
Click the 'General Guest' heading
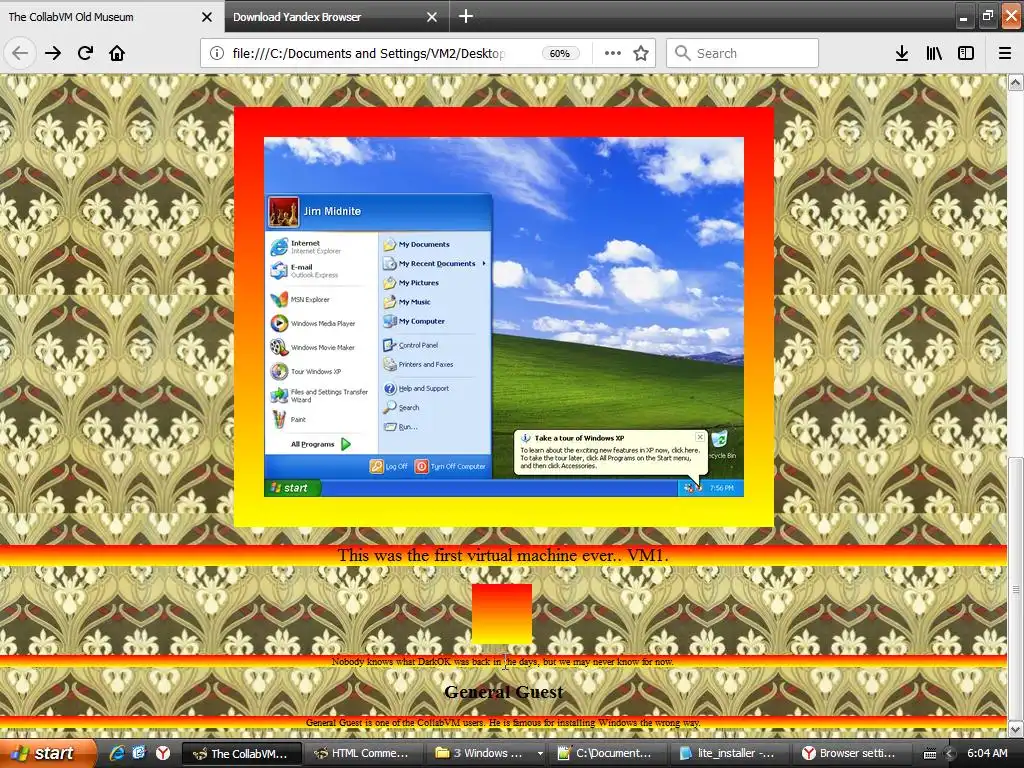coord(504,692)
